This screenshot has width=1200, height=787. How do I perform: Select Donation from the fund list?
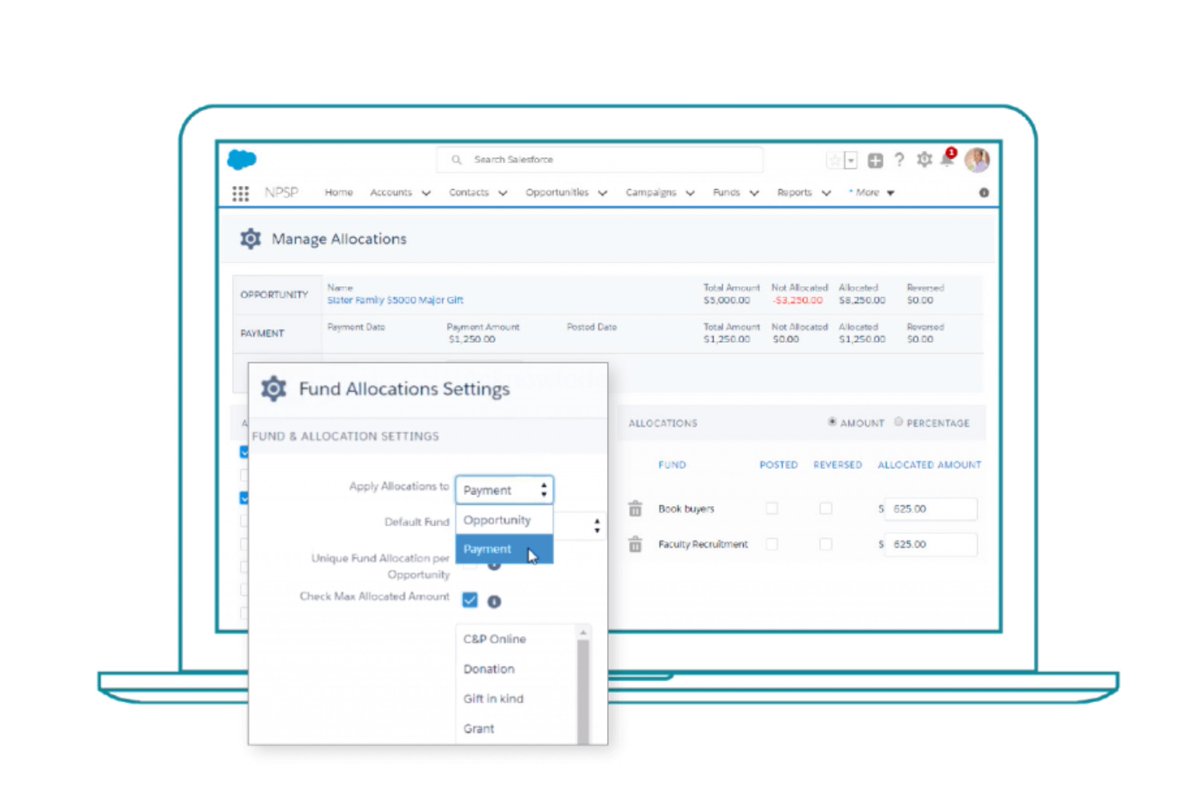pos(488,669)
